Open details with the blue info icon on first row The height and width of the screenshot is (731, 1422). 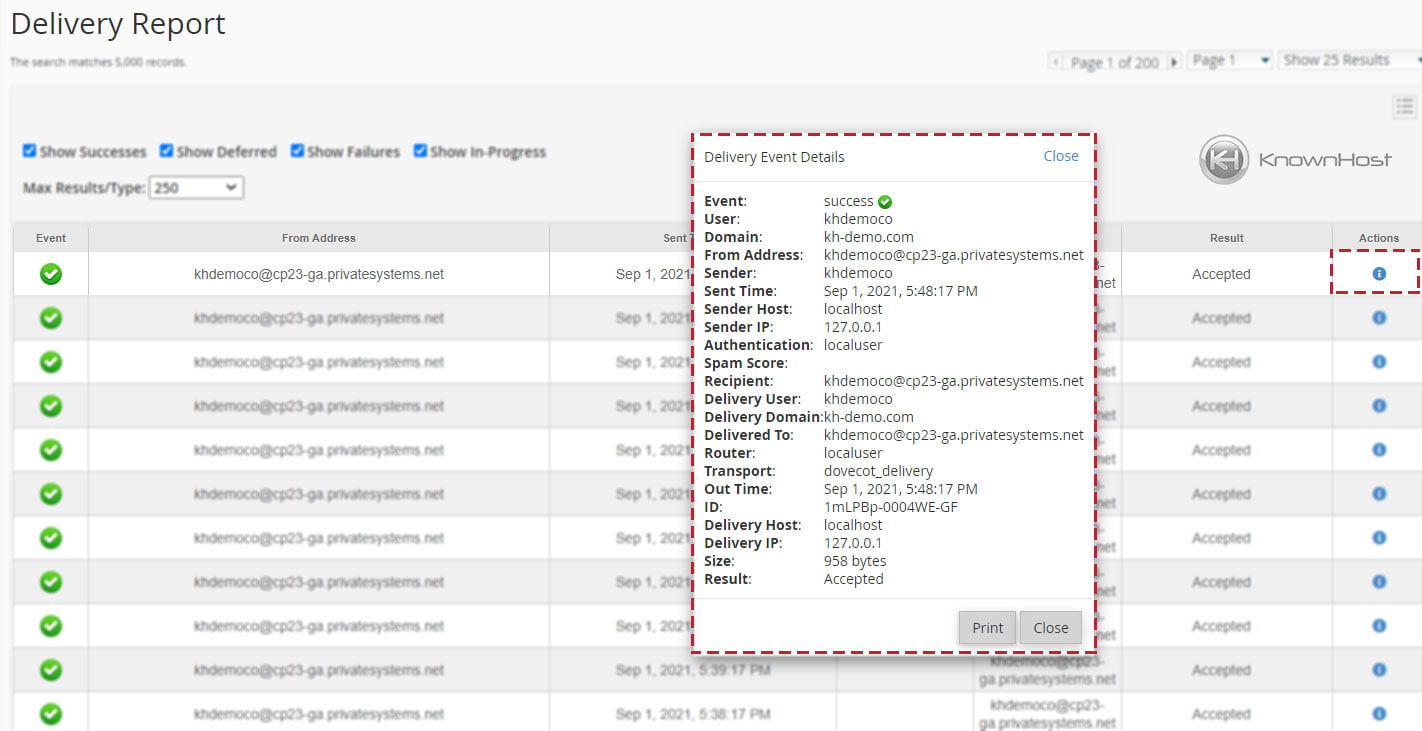[x=1379, y=273]
